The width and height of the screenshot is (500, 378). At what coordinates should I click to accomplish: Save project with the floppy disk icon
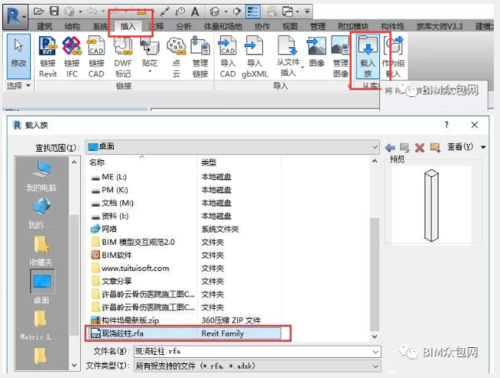coord(54,11)
